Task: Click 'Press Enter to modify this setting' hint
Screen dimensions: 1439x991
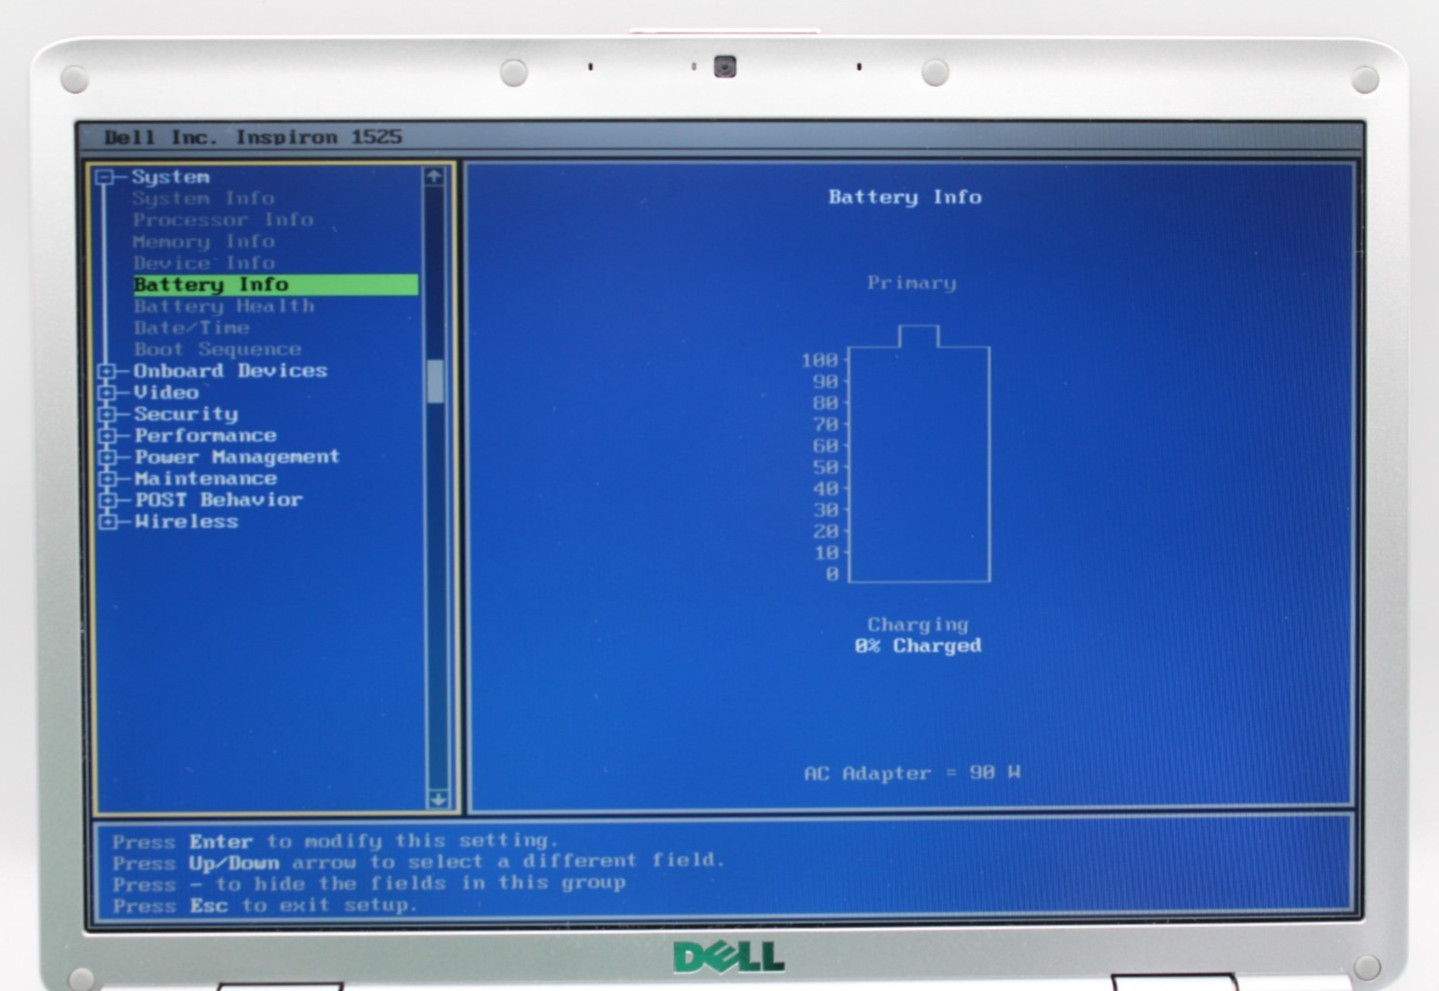Action: (x=335, y=841)
